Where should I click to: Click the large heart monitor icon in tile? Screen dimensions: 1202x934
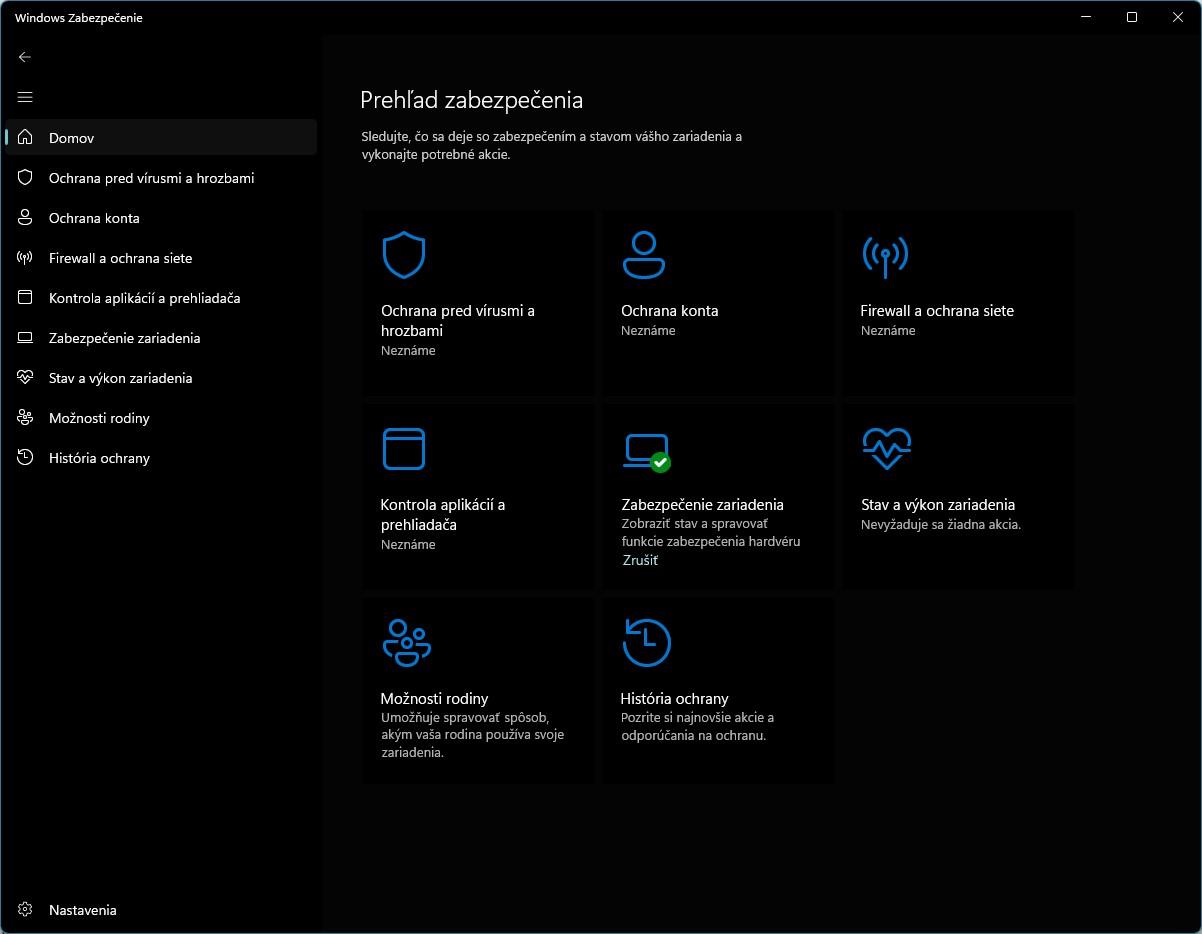click(886, 448)
